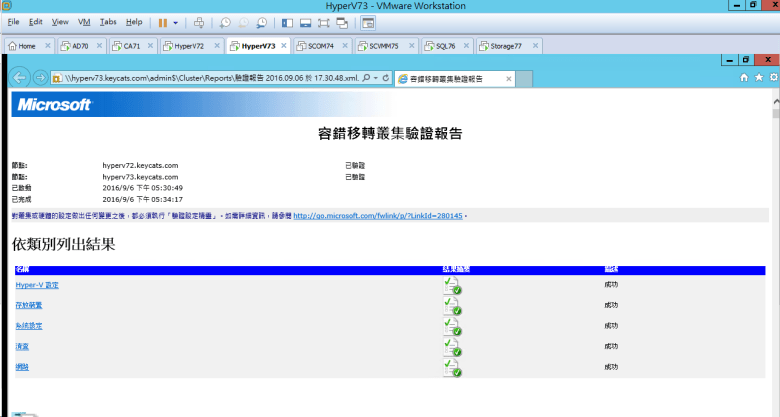Screen dimensions: 780x417
Task: Open IE favorites star icon
Action: (759, 77)
